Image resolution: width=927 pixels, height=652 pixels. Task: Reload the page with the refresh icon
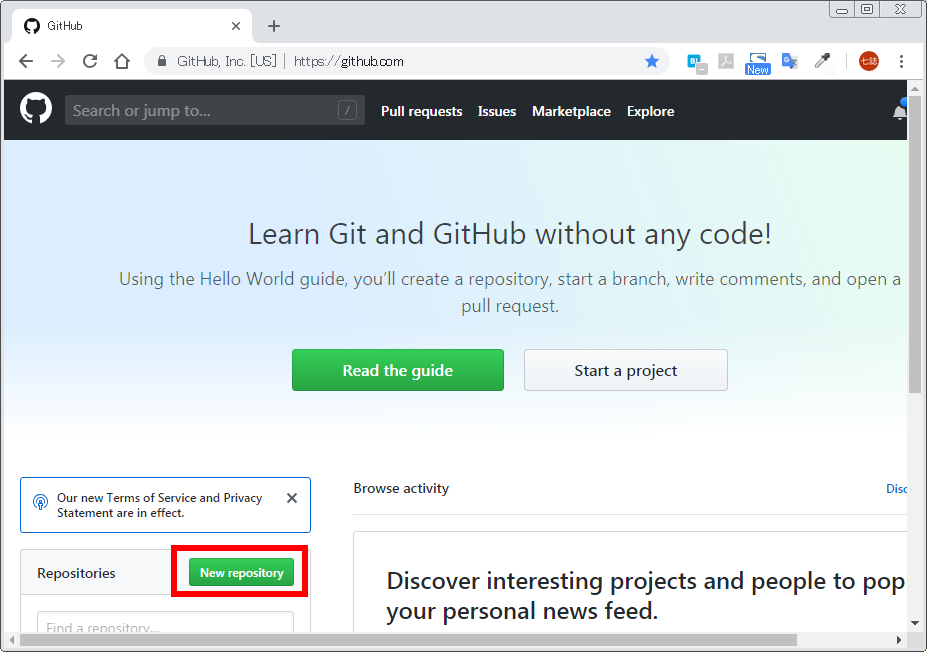tap(90, 61)
